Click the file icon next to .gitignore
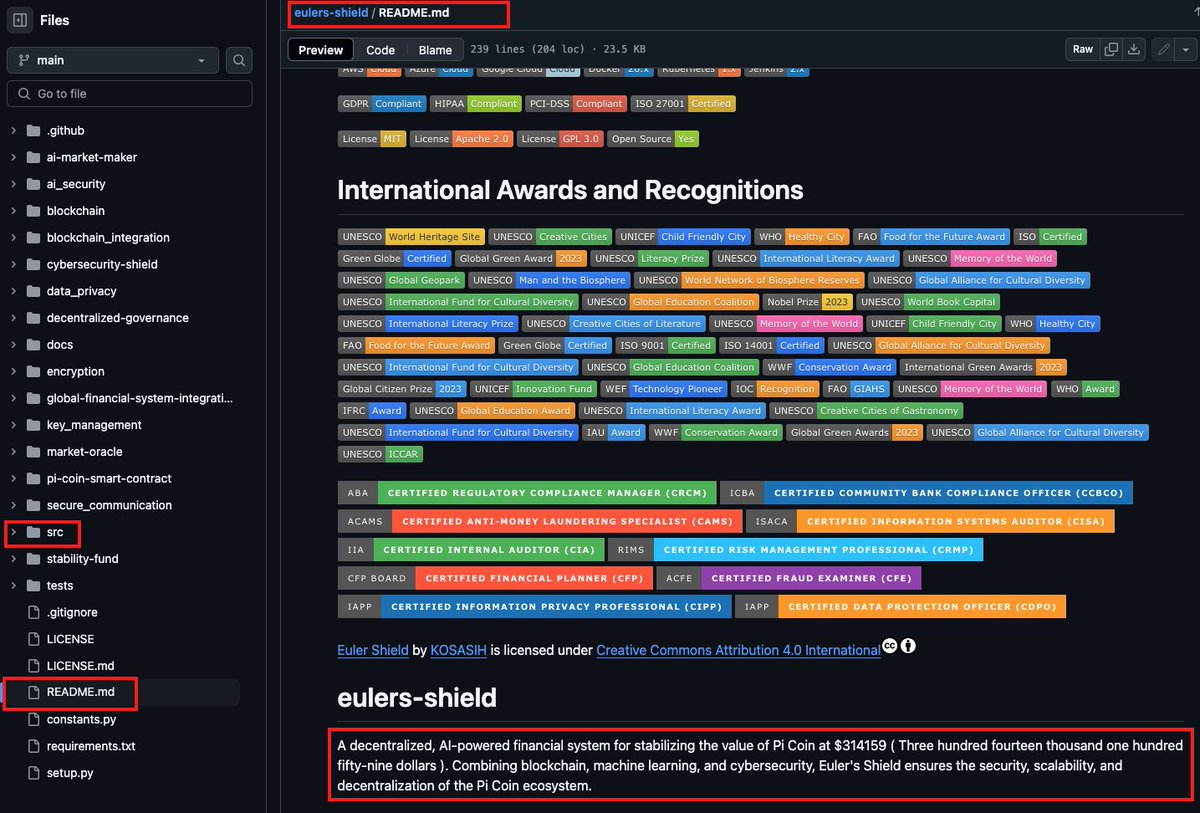 coord(34,612)
